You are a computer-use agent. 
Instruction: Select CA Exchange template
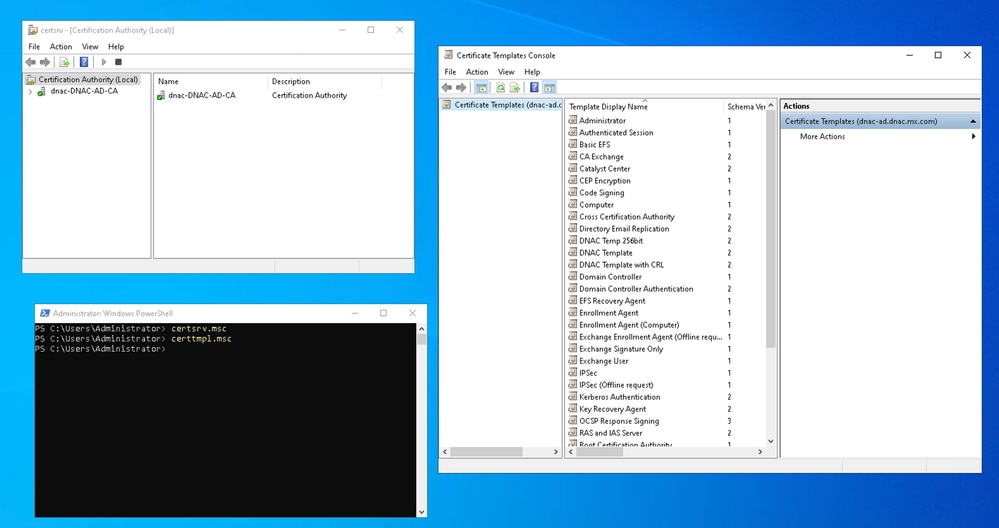(x=601, y=157)
